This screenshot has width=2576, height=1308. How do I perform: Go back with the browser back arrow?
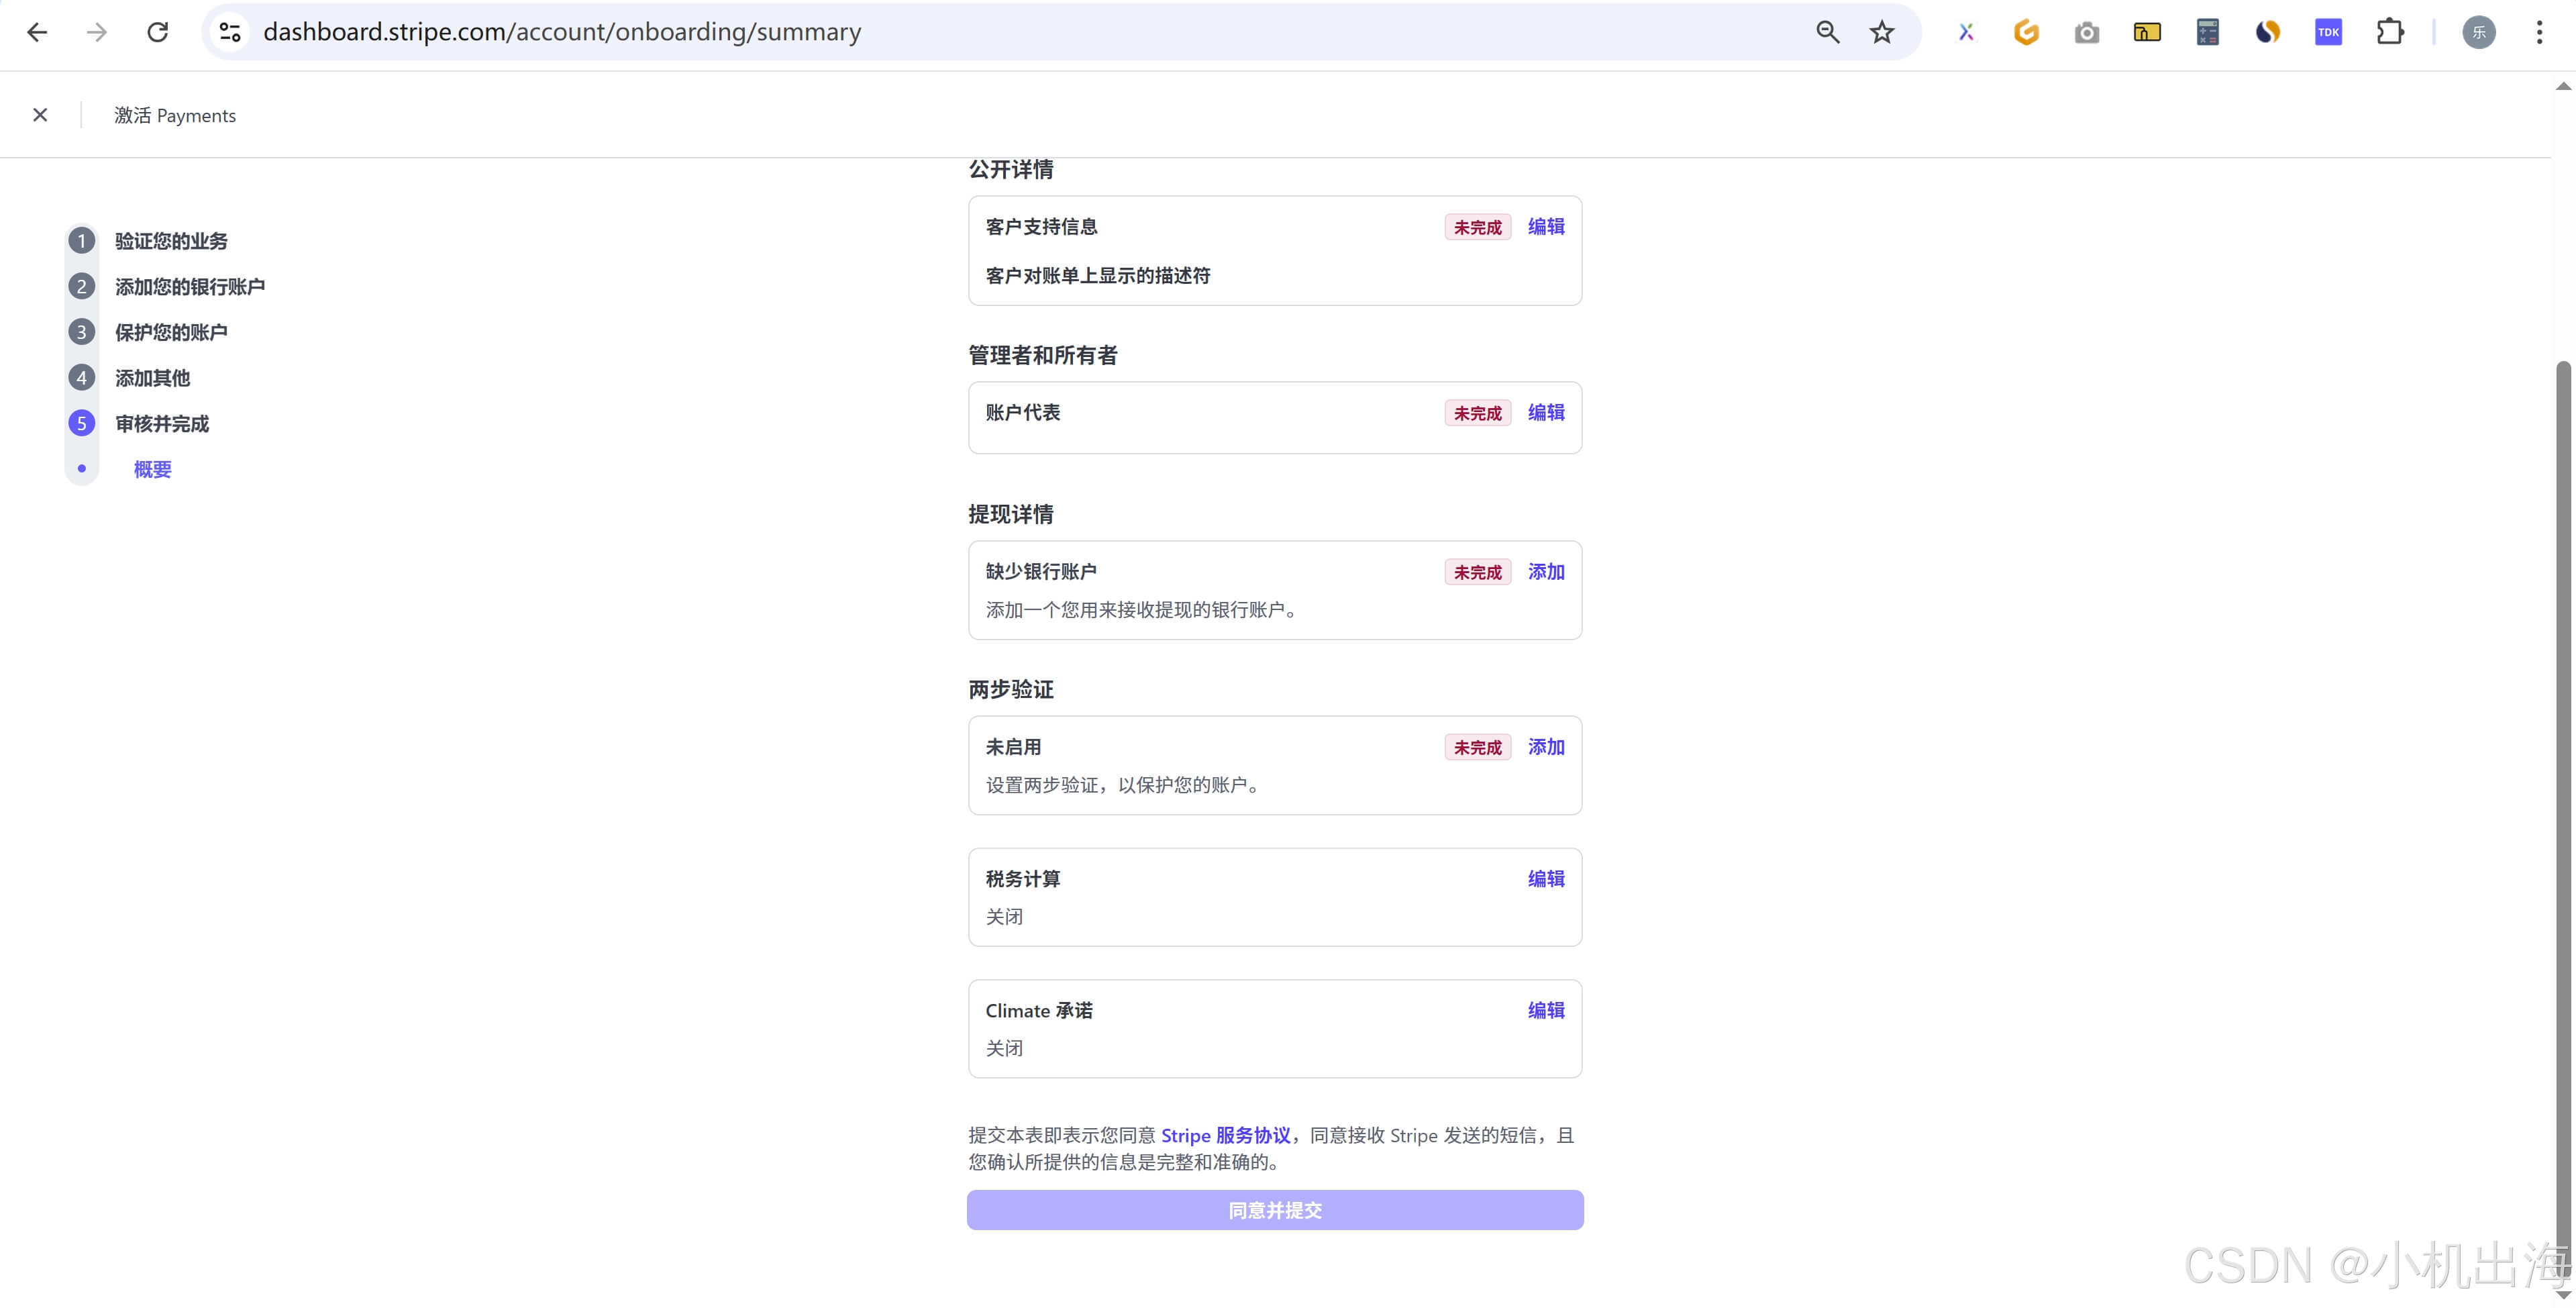tap(37, 32)
